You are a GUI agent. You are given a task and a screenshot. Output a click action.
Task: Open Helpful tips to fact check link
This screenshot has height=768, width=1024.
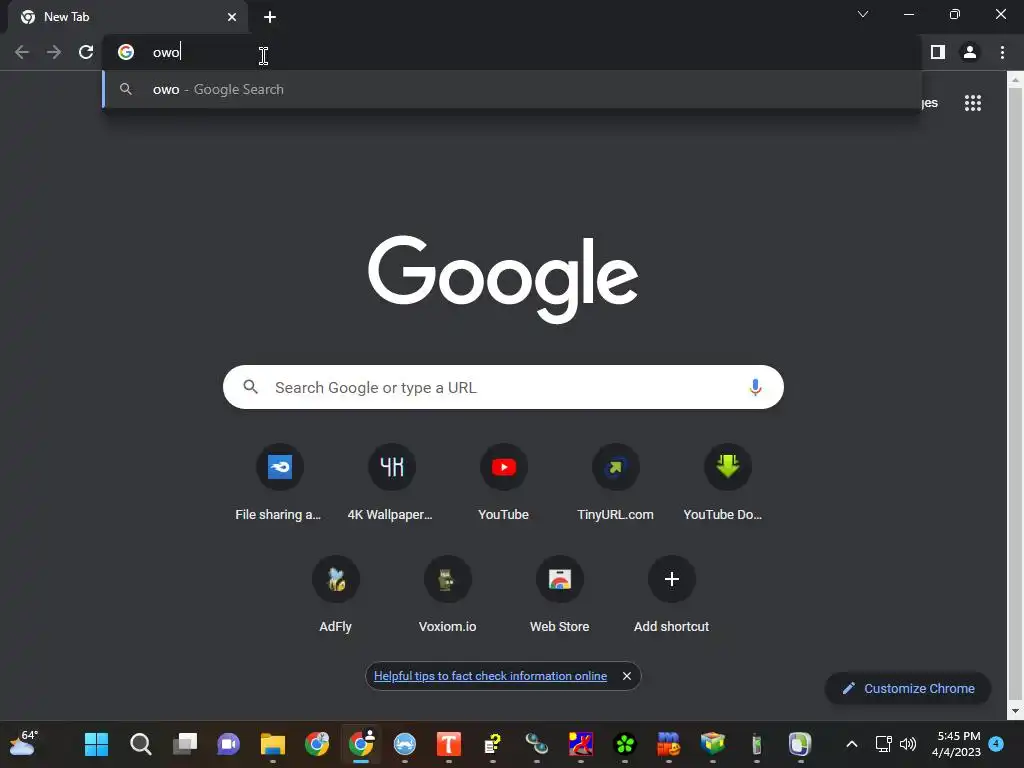(x=490, y=676)
